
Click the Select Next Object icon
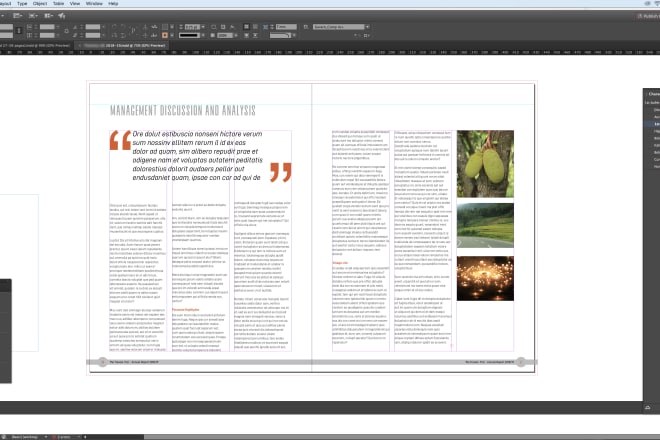coord(154,35)
